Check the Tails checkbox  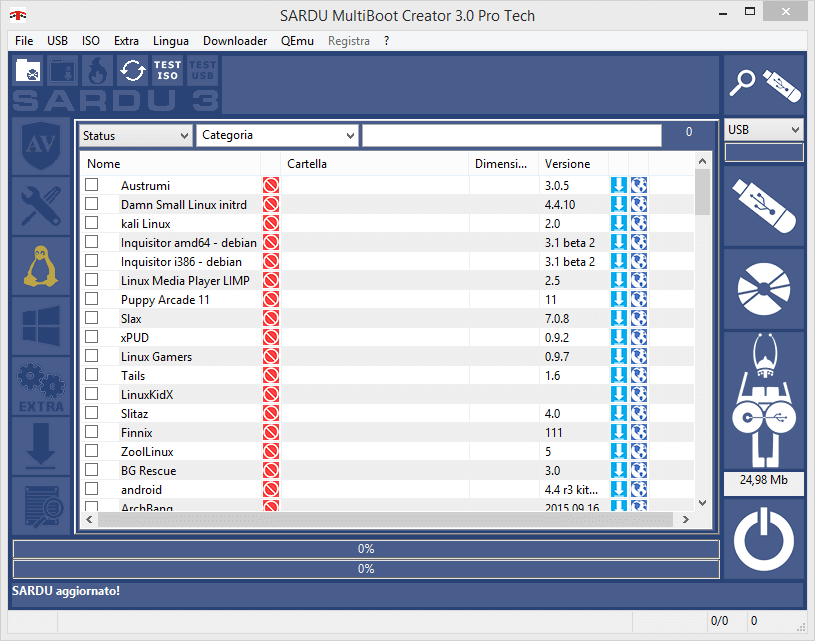point(91,374)
